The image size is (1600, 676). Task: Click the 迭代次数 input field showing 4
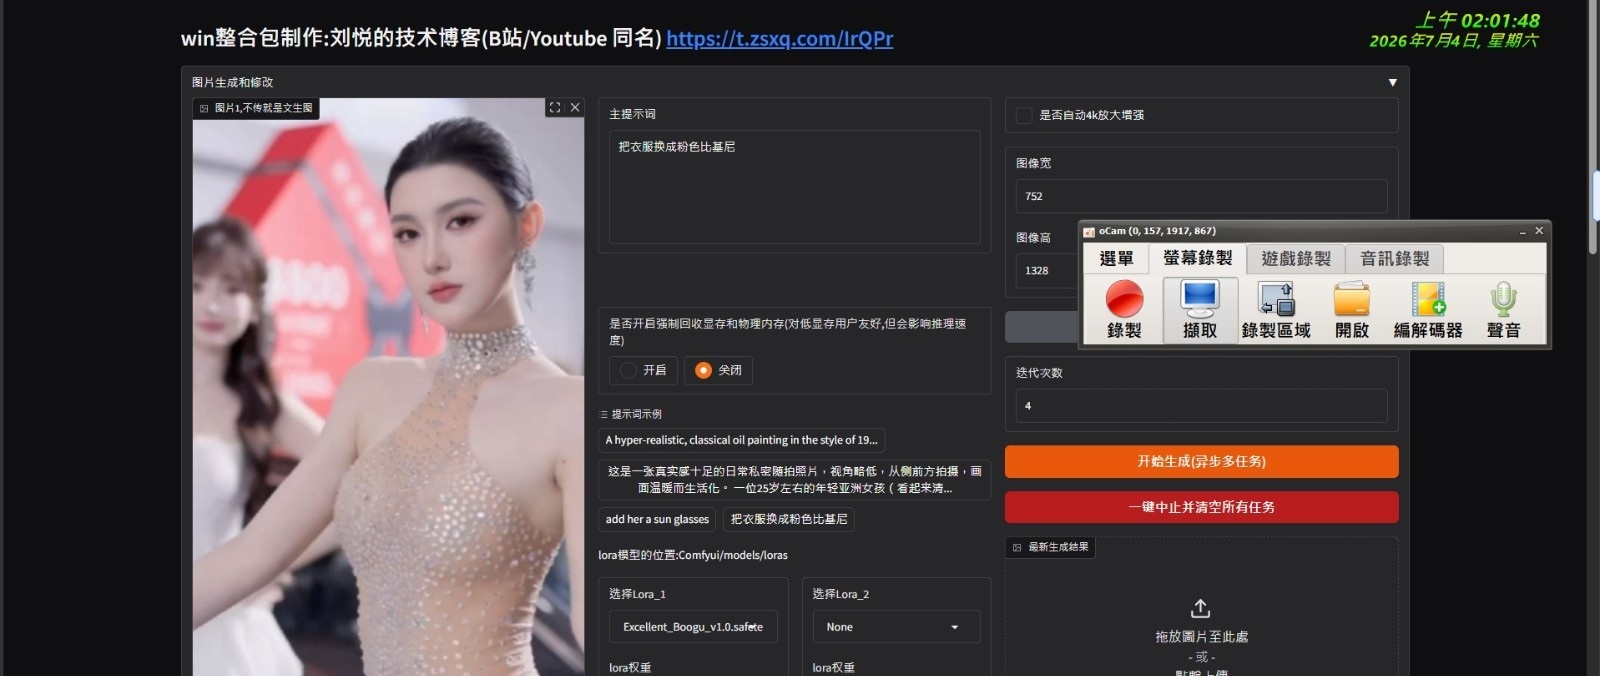tap(1201, 405)
